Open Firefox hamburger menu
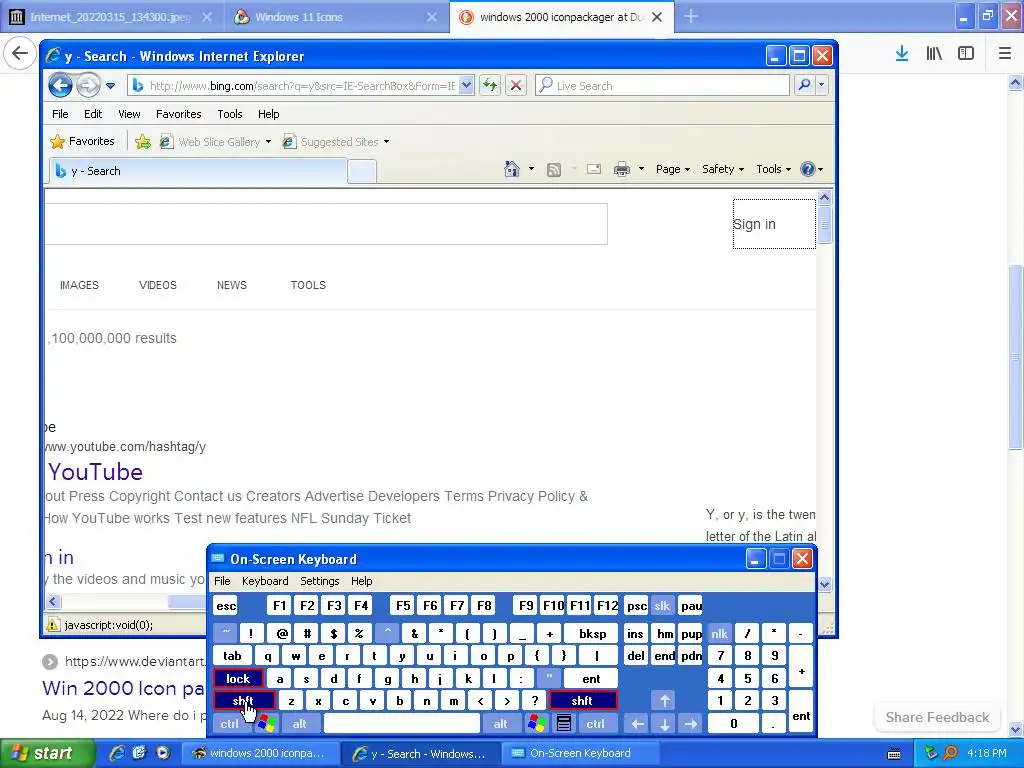1024x768 pixels. pos(1004,54)
